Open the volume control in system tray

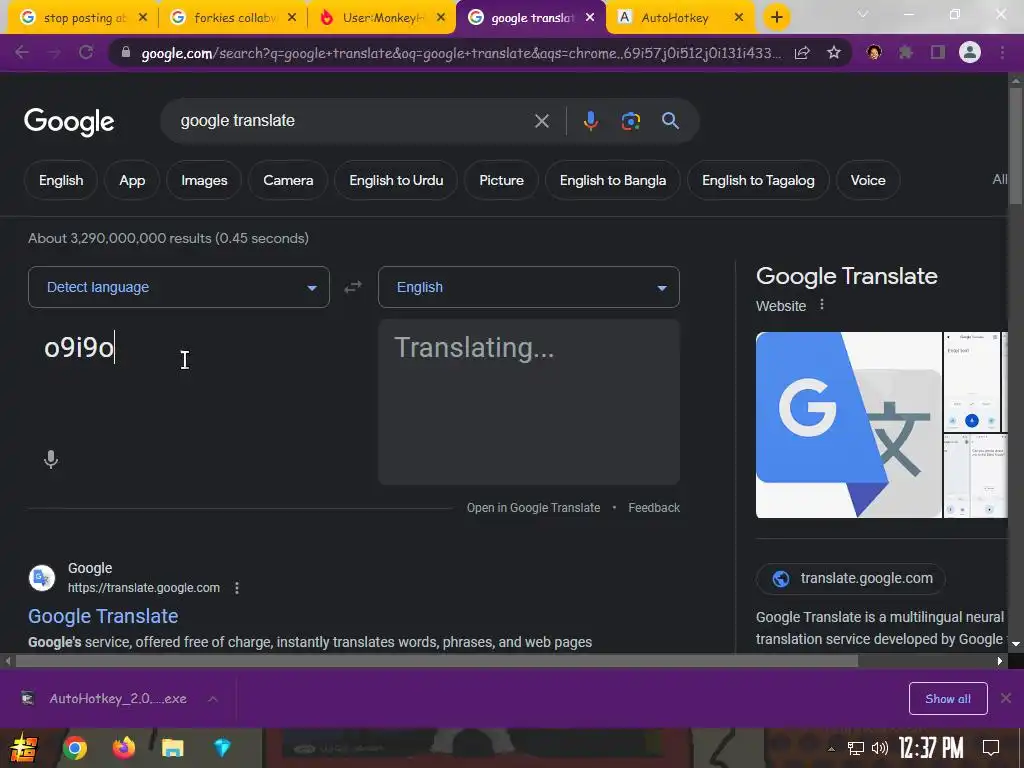pyautogui.click(x=880, y=748)
